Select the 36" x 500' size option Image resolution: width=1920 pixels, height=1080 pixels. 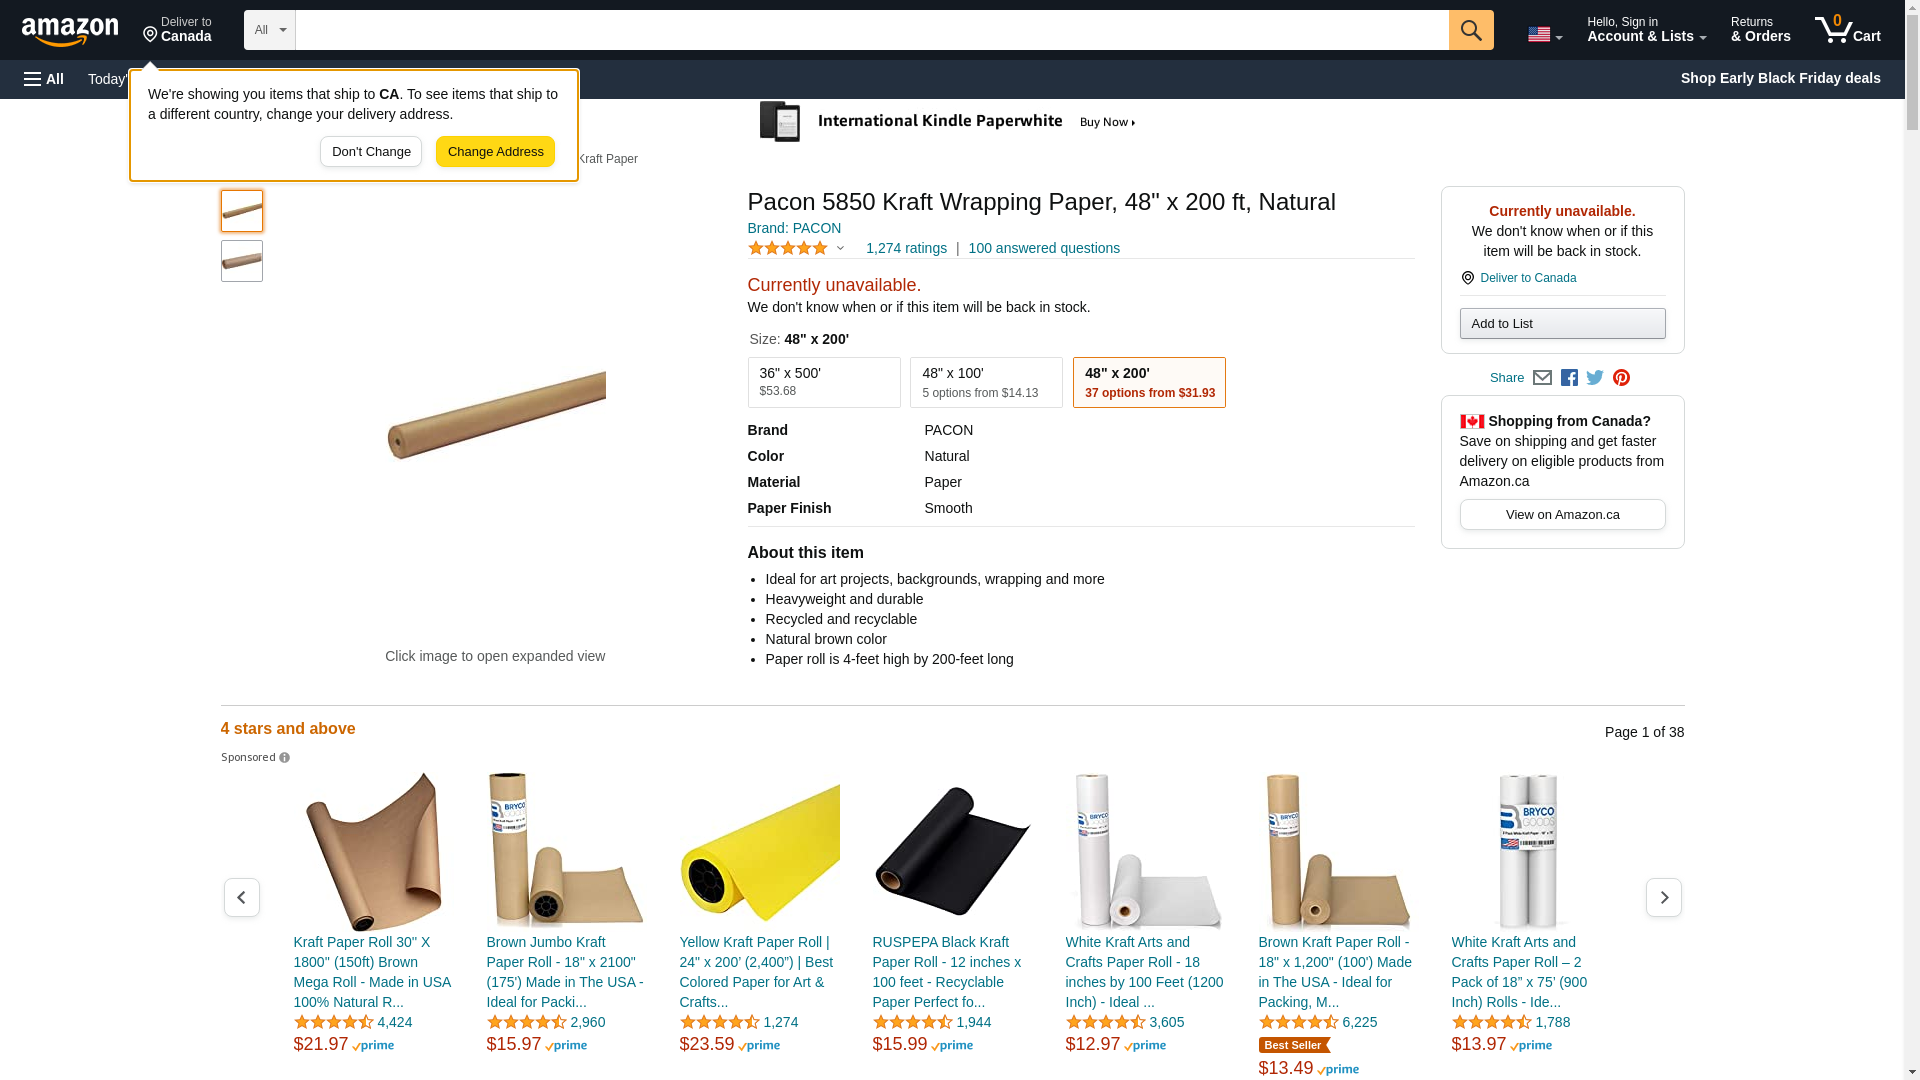823,382
